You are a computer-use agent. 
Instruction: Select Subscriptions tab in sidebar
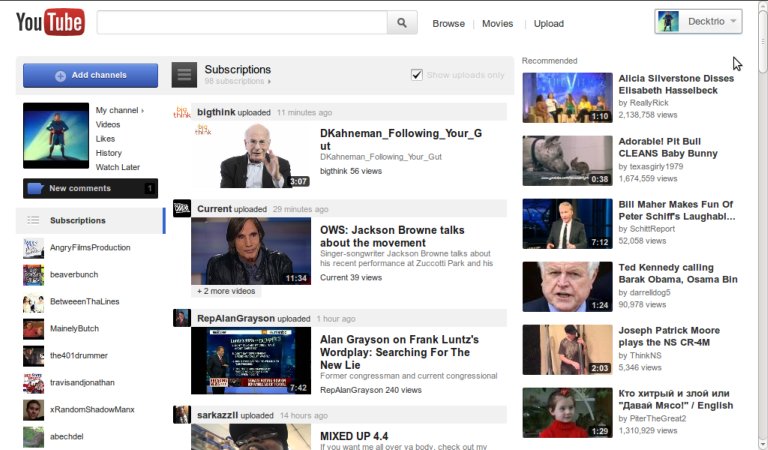[91, 220]
